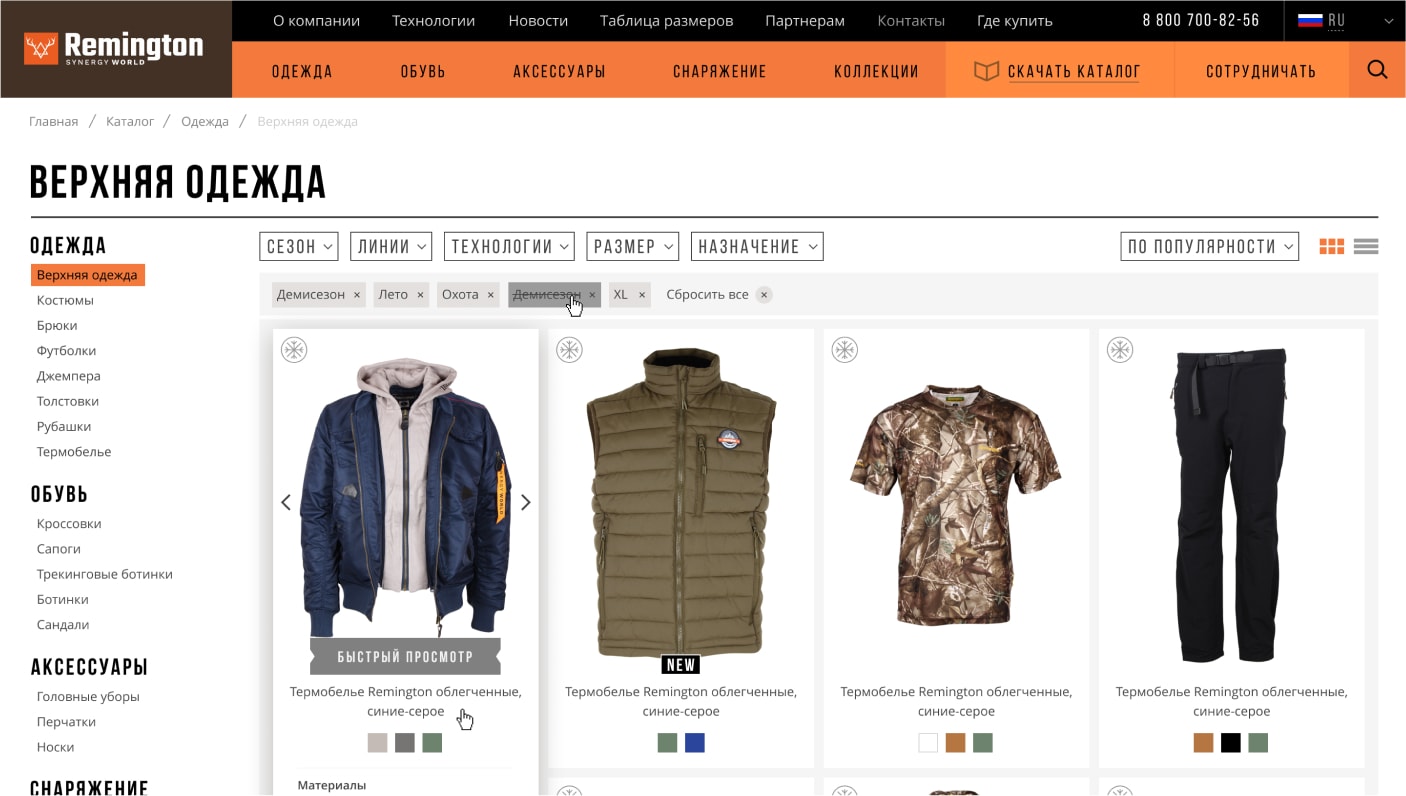Go to Каталог breadcrumb
The width and height of the screenshot is (1406, 796).
(130, 121)
